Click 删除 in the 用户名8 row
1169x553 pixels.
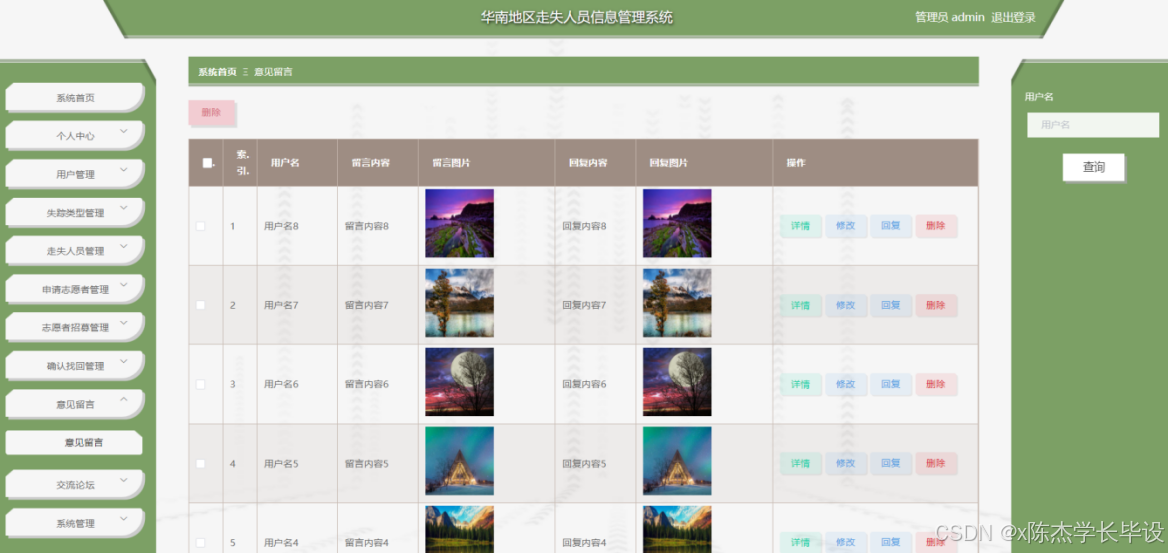(936, 226)
